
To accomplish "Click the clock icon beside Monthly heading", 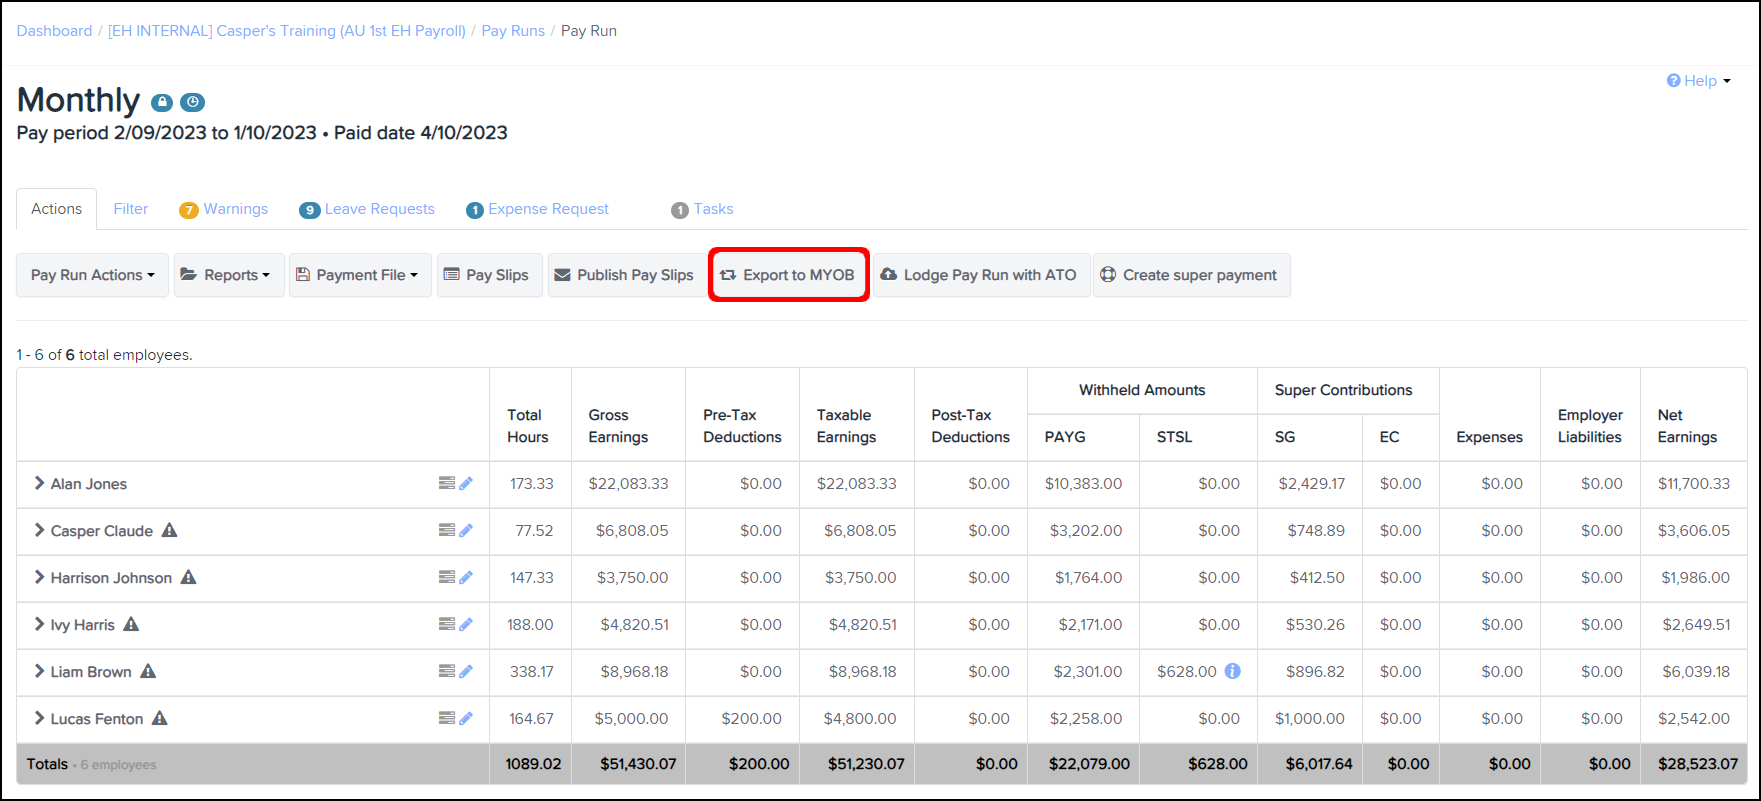I will tap(193, 102).
